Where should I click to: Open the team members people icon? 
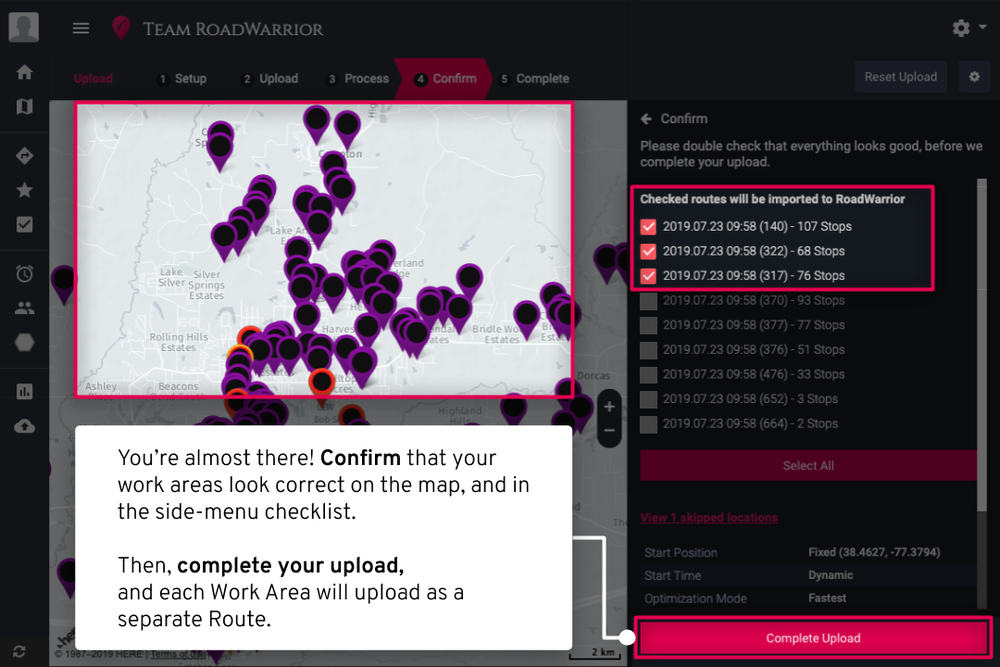coord(24,309)
